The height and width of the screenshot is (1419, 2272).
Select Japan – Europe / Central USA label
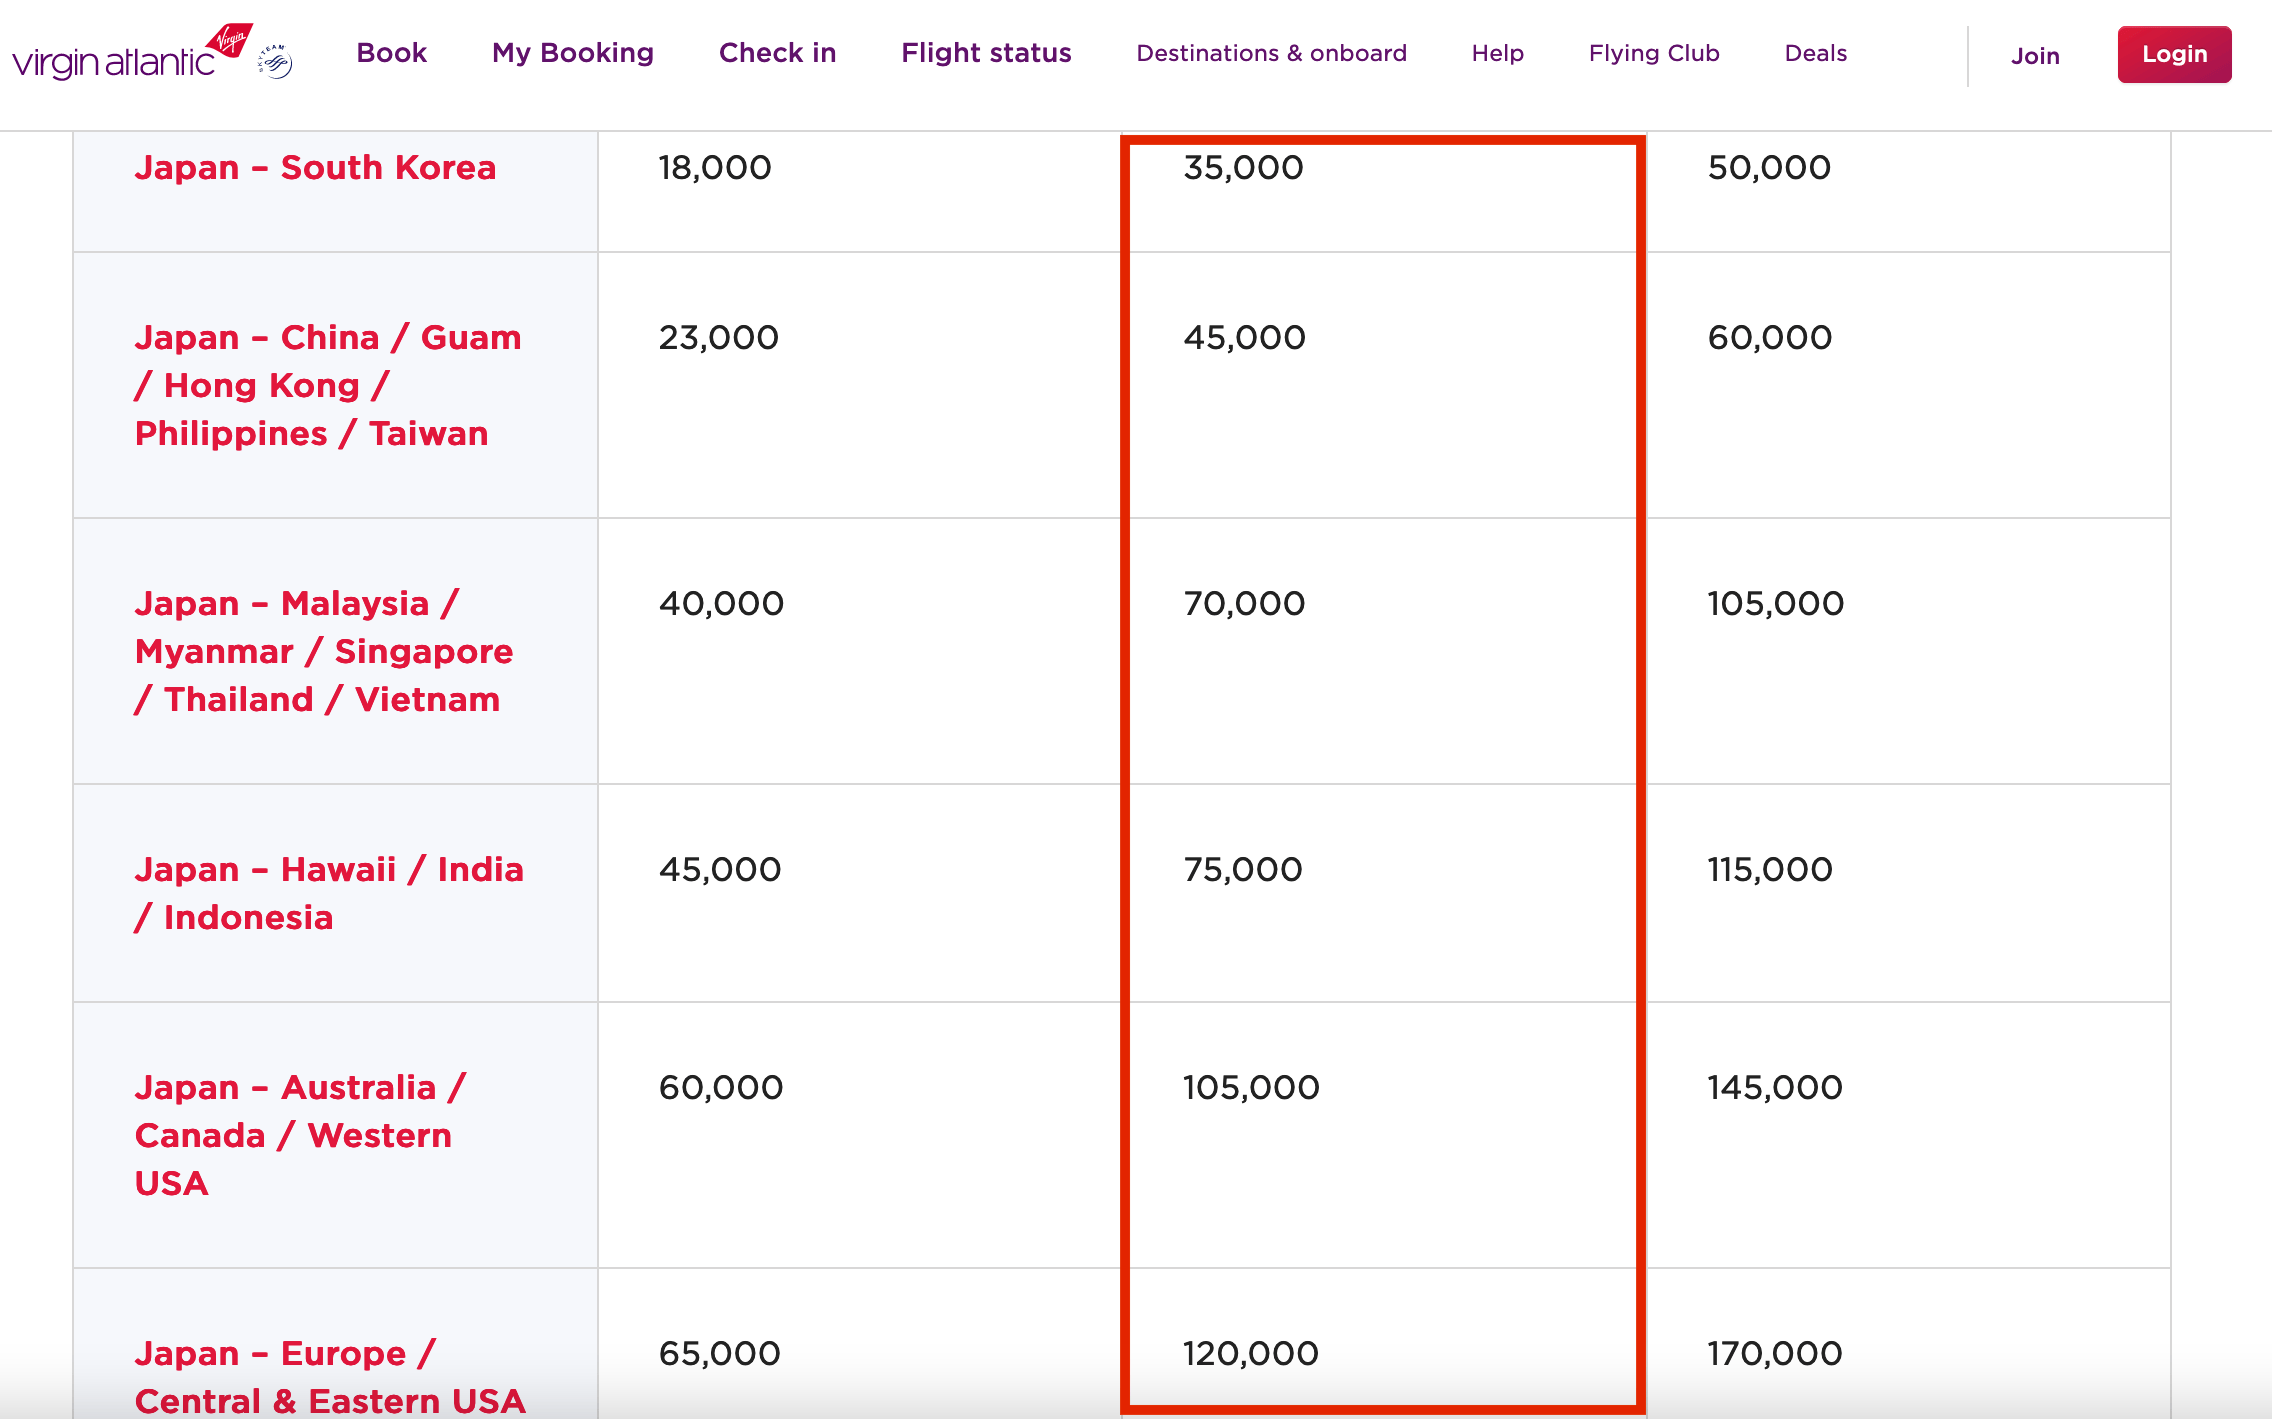330,1377
